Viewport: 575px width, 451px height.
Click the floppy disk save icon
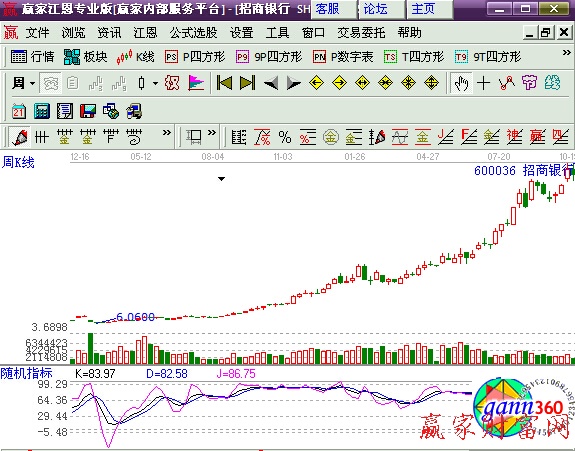tap(88, 111)
